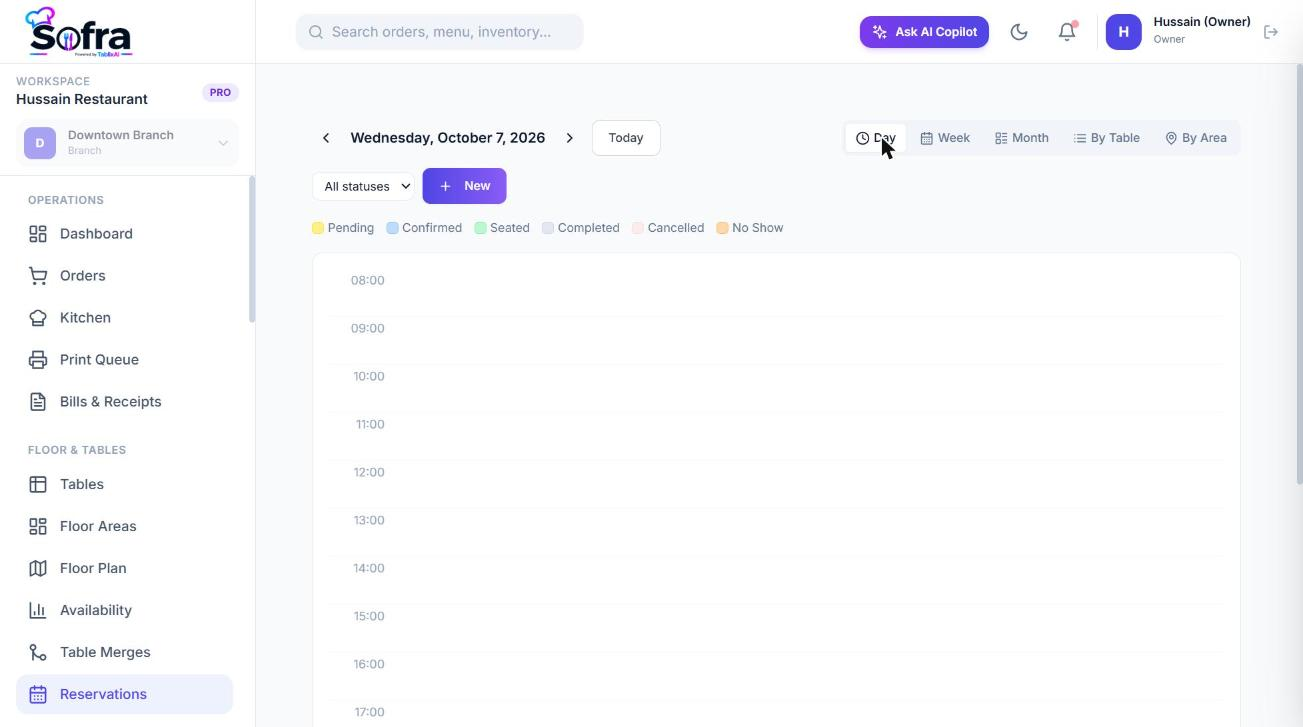Focus the search orders input field
The height and width of the screenshot is (727, 1303).
pyautogui.click(x=439, y=32)
